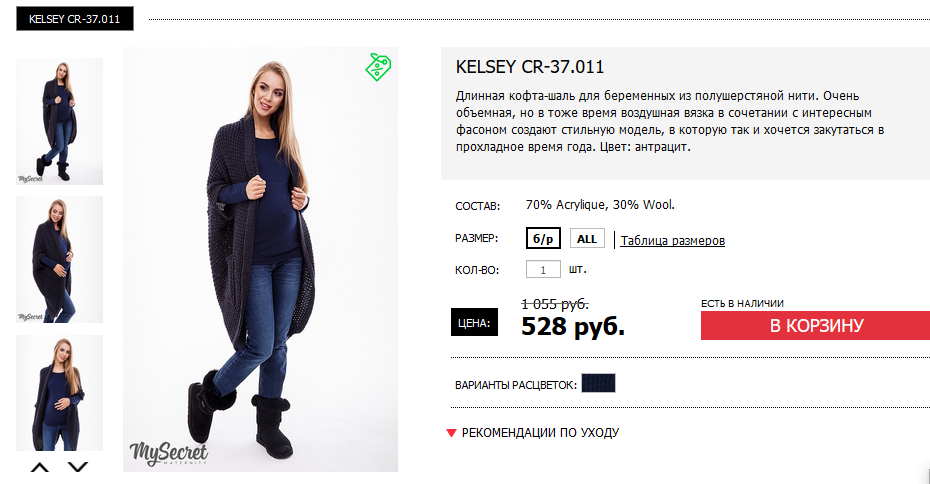The image size is (930, 484).
Task: Click the 528 руб. sale price
Action: [573, 326]
